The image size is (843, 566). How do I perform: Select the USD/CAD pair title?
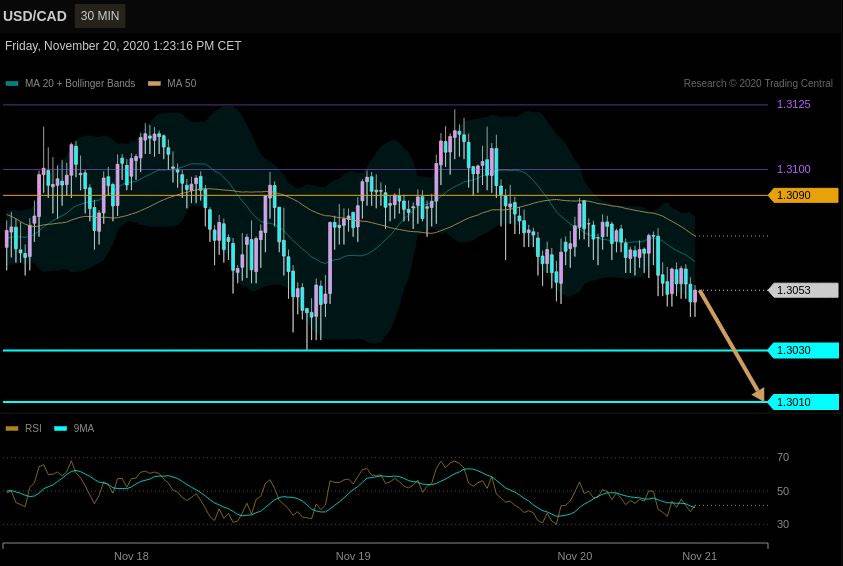click(35, 16)
